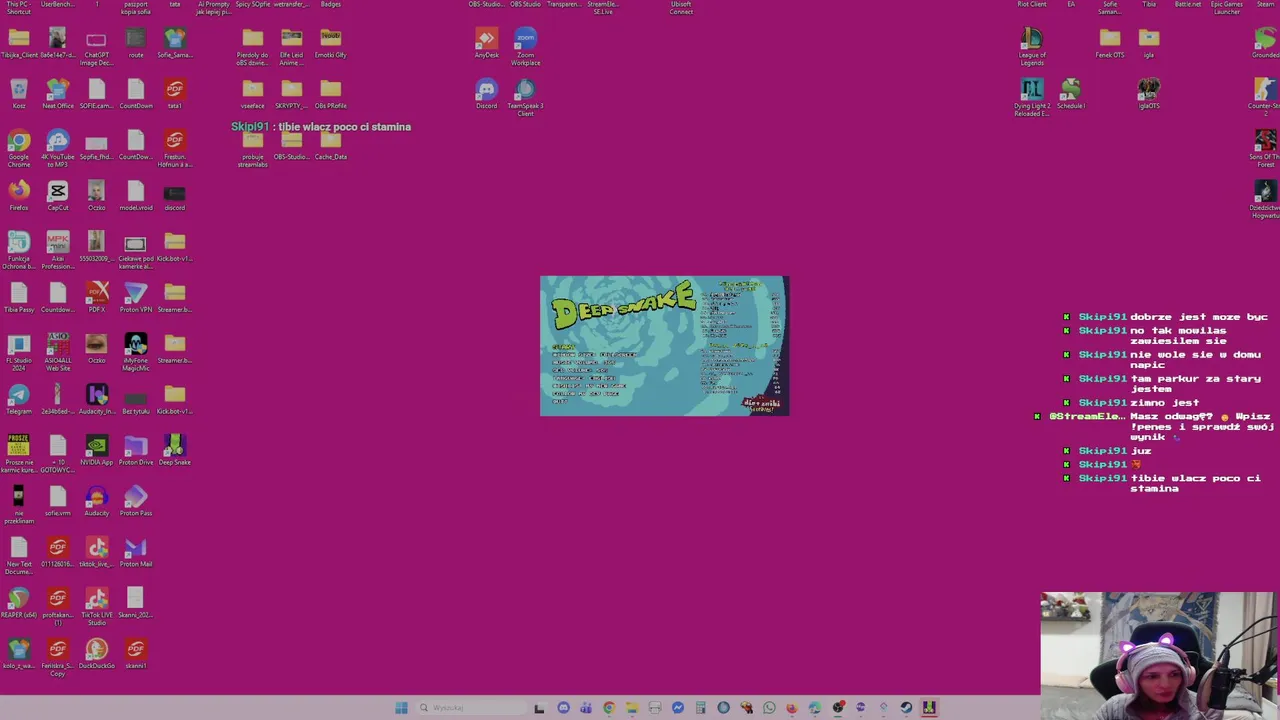Open iMyFone MagicMic desktop shortcut

[x=136, y=349]
